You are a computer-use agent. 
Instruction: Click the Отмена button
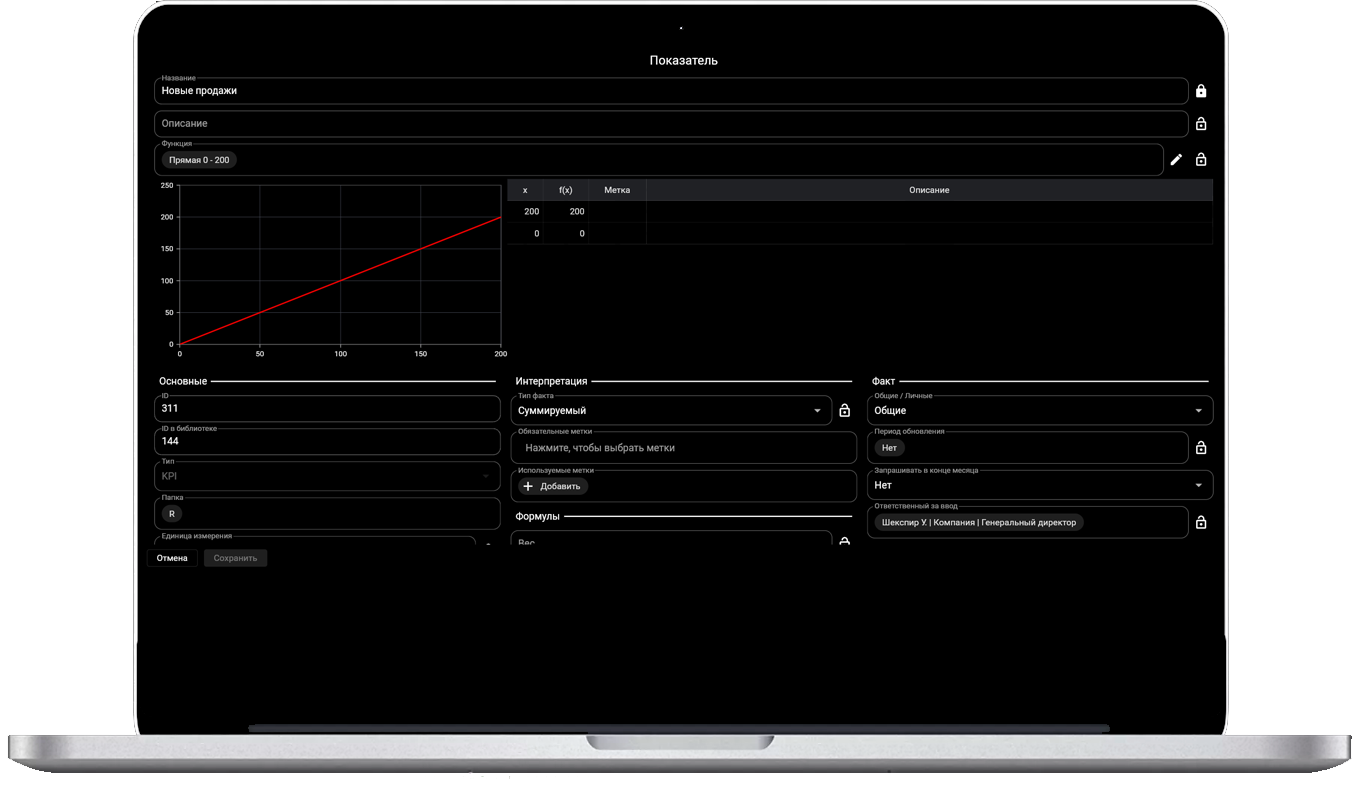tap(172, 558)
